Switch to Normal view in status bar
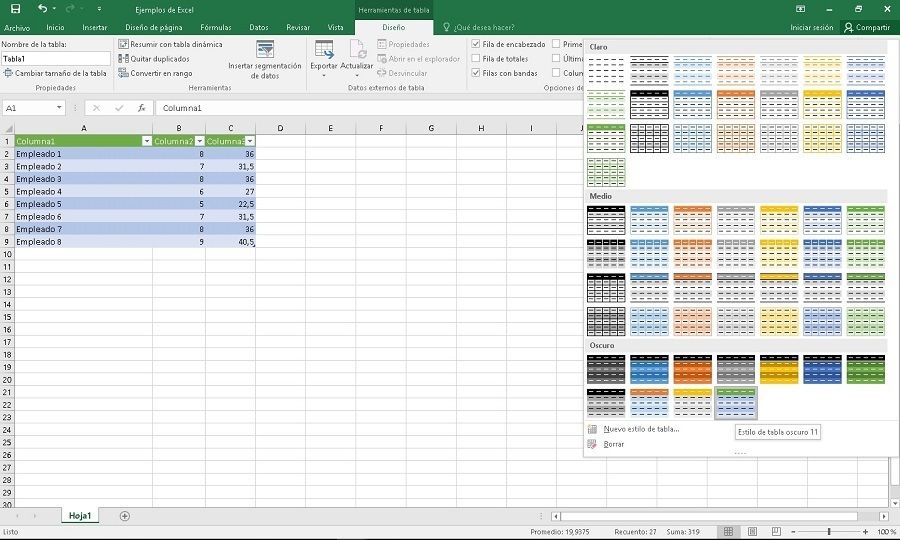This screenshot has width=900, height=540. tap(728, 532)
